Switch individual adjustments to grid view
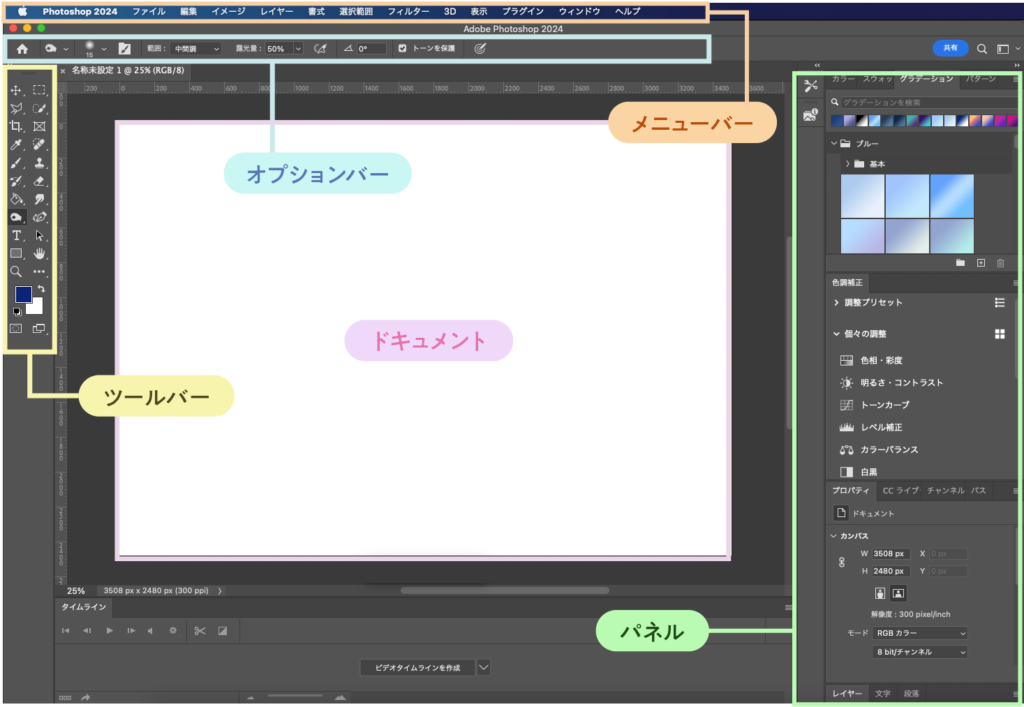 pos(999,334)
